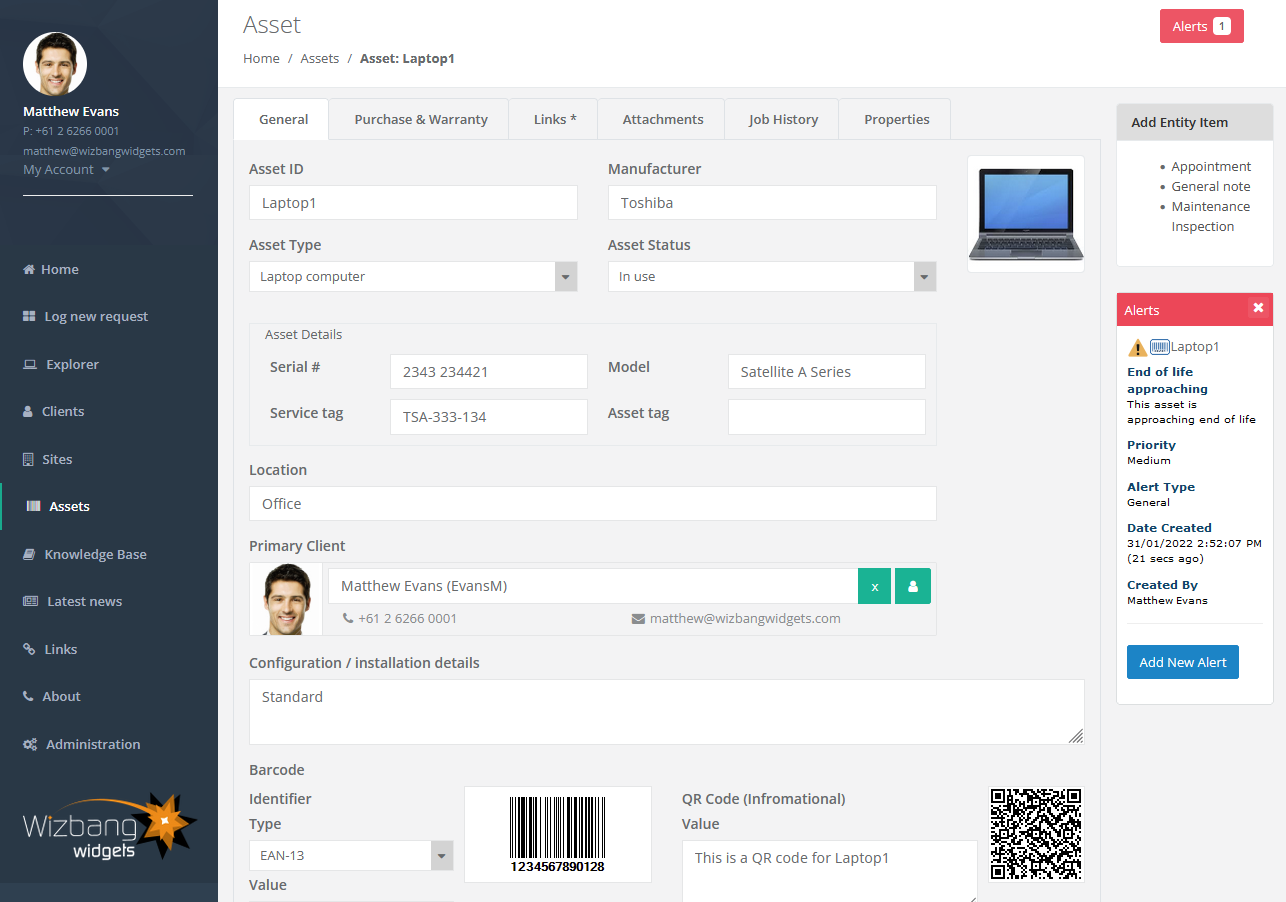Viewport: 1286px width, 902px height.
Task: Click the Clients person icon in sidebar
Action: [x=28, y=411]
